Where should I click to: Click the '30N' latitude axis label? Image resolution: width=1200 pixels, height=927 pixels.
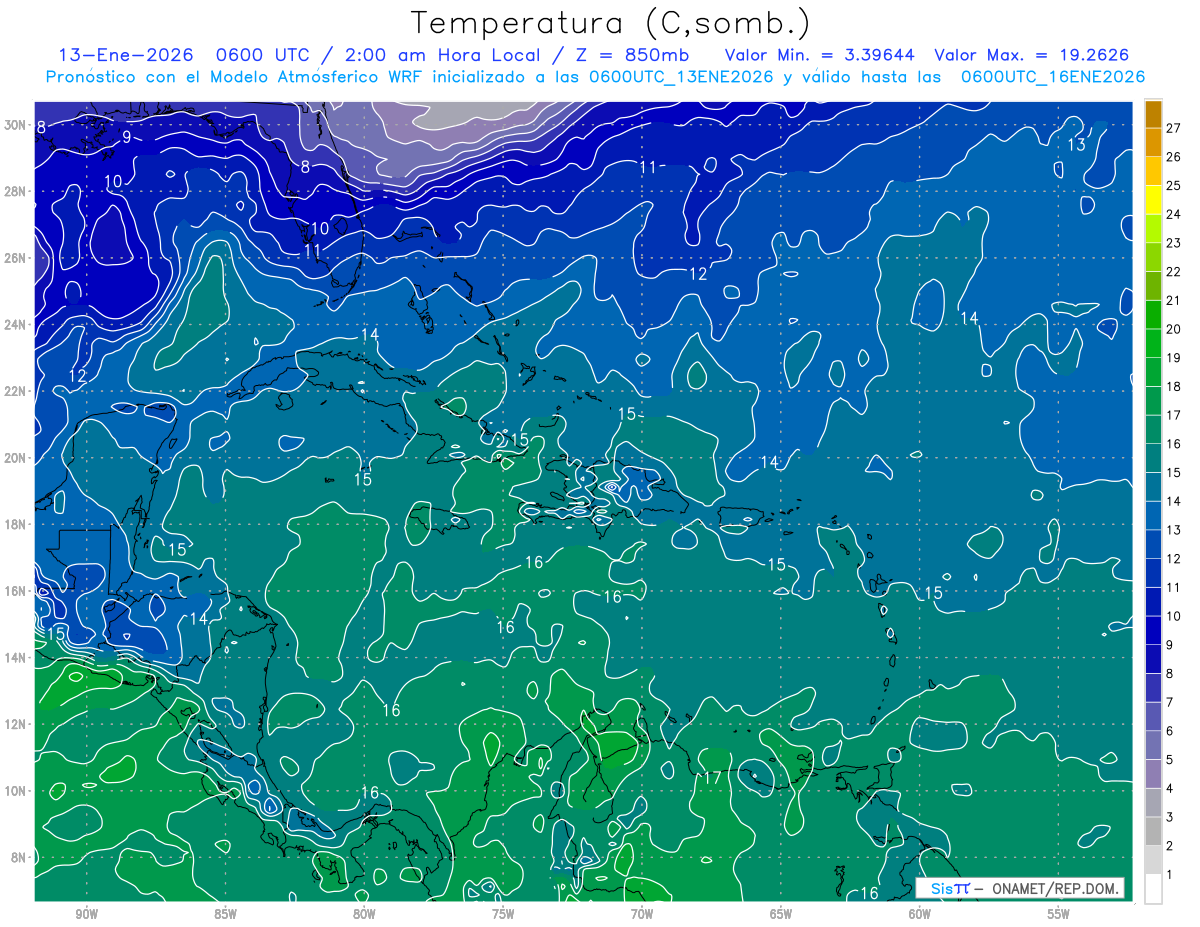coord(14,125)
